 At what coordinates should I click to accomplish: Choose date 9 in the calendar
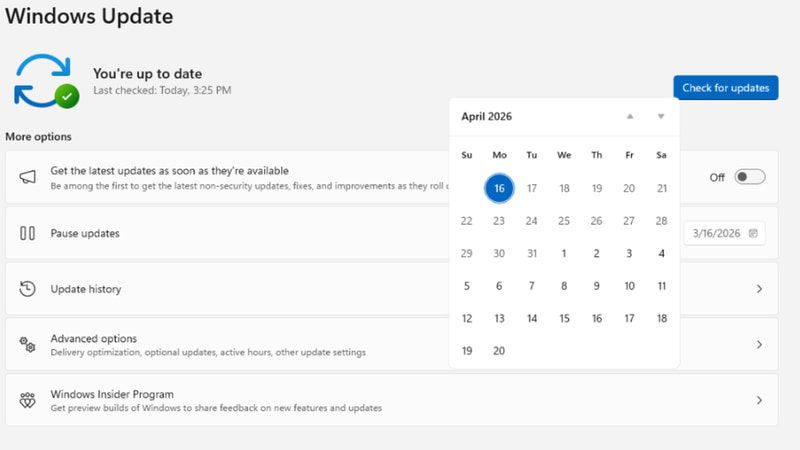point(596,286)
